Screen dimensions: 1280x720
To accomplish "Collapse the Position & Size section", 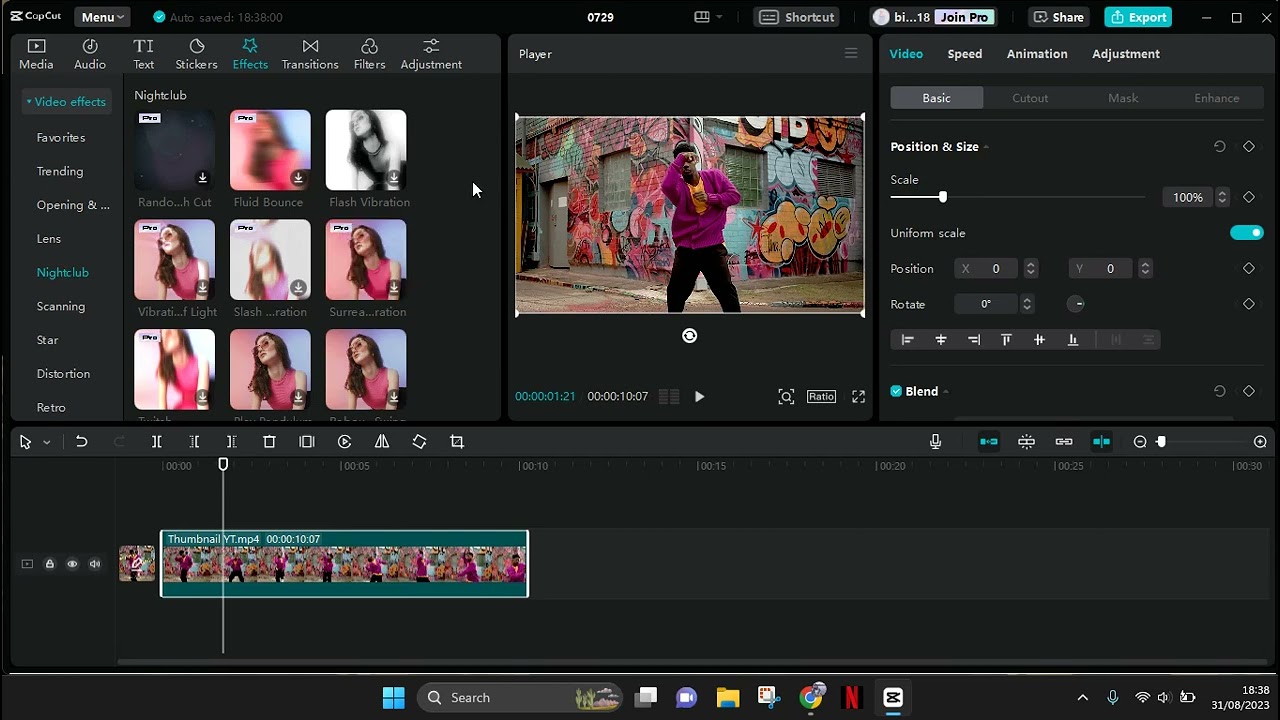I will click(986, 147).
